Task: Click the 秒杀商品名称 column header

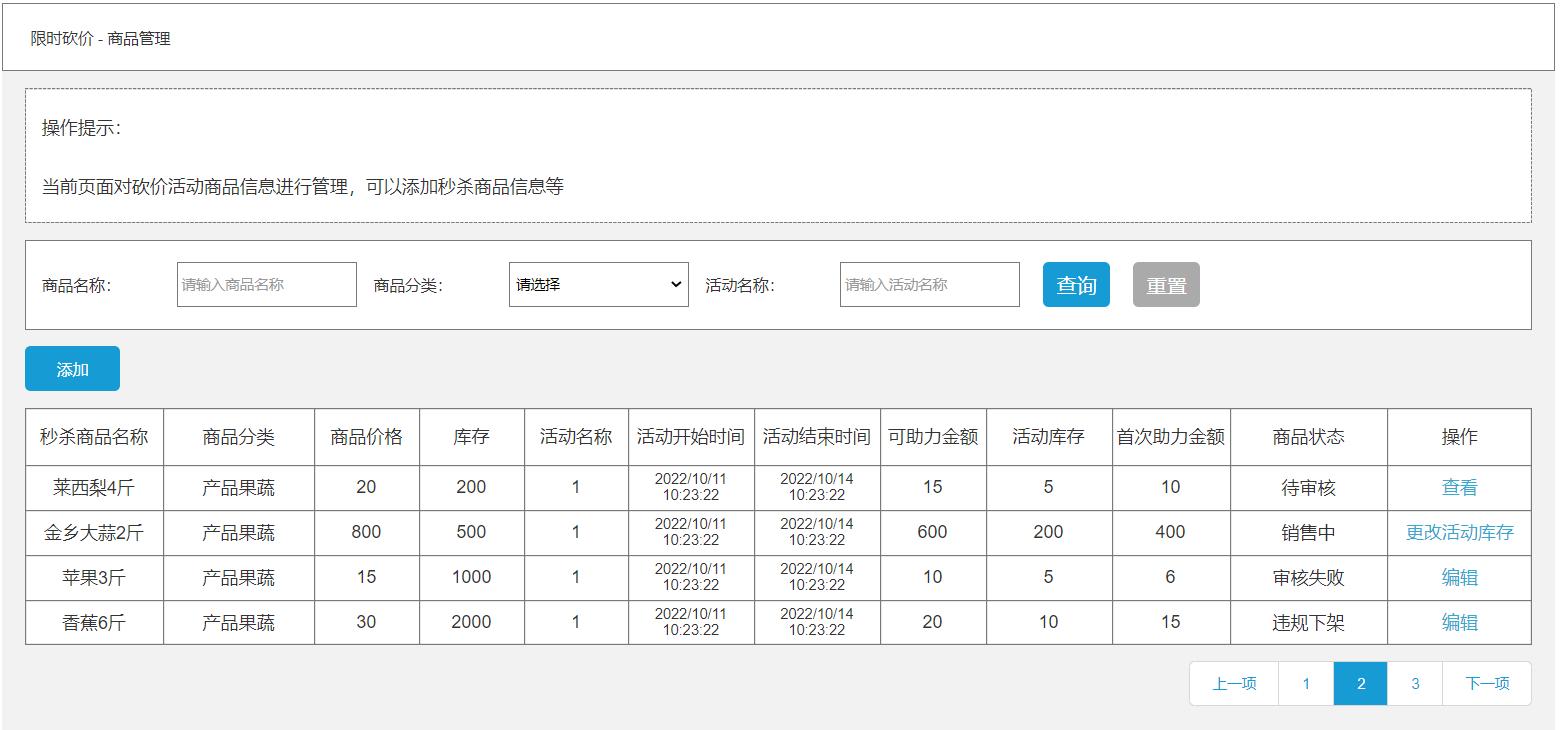Action: [x=94, y=436]
